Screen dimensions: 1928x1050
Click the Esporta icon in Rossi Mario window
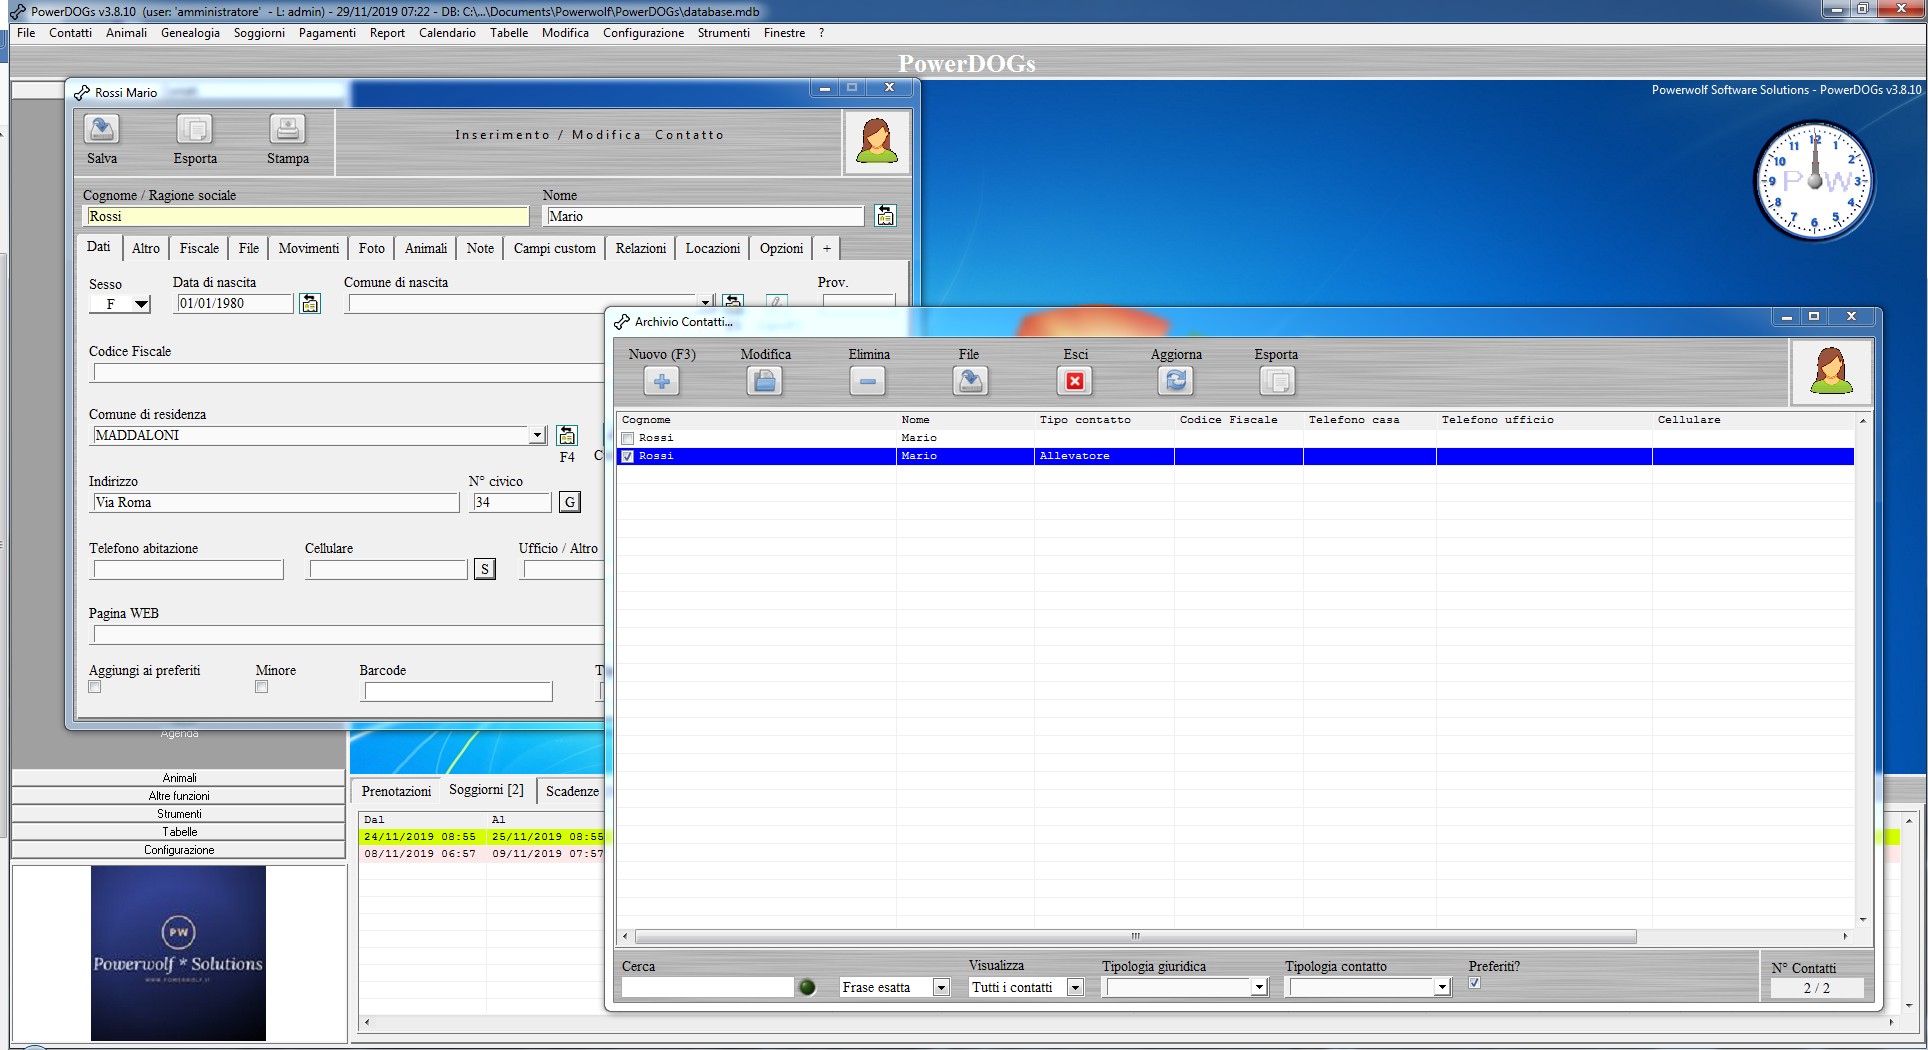pos(194,129)
